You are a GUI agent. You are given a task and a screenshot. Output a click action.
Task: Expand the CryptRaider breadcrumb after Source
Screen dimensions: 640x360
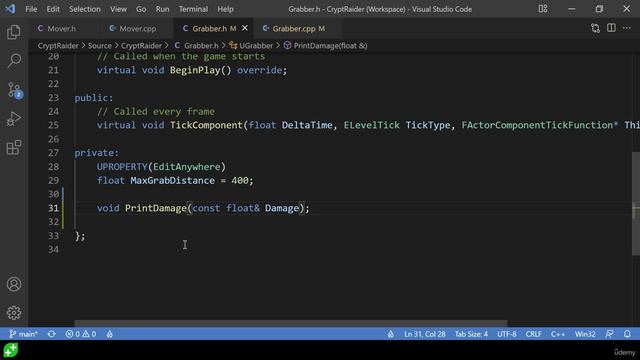[141, 46]
